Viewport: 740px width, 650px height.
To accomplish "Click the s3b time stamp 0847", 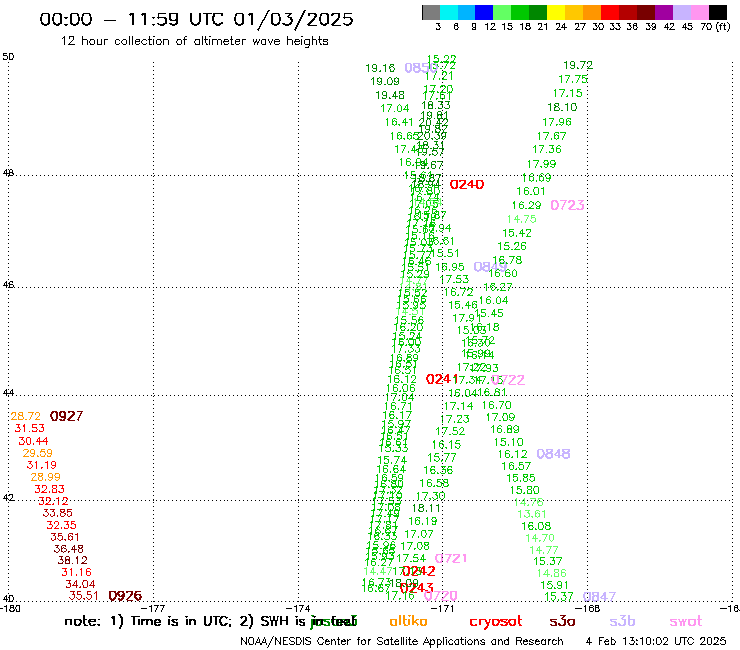I will [x=599, y=597].
